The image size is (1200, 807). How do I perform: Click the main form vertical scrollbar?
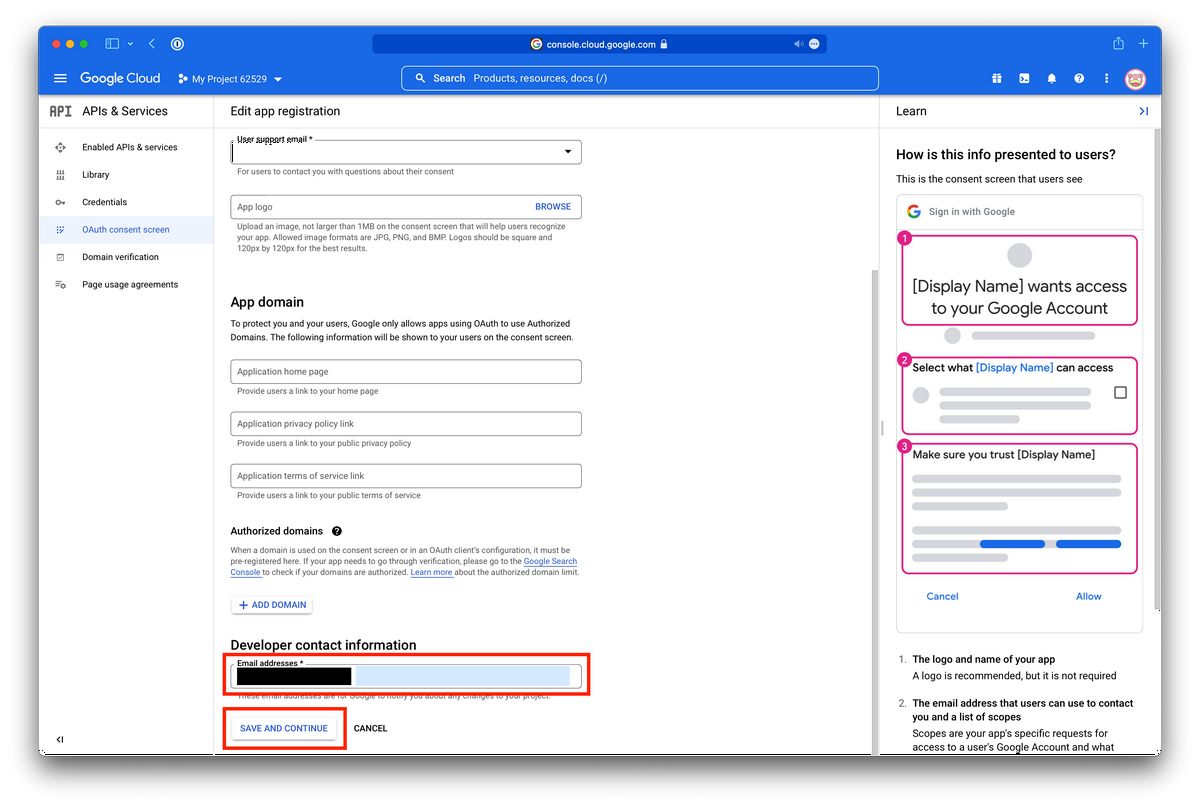coord(874,510)
